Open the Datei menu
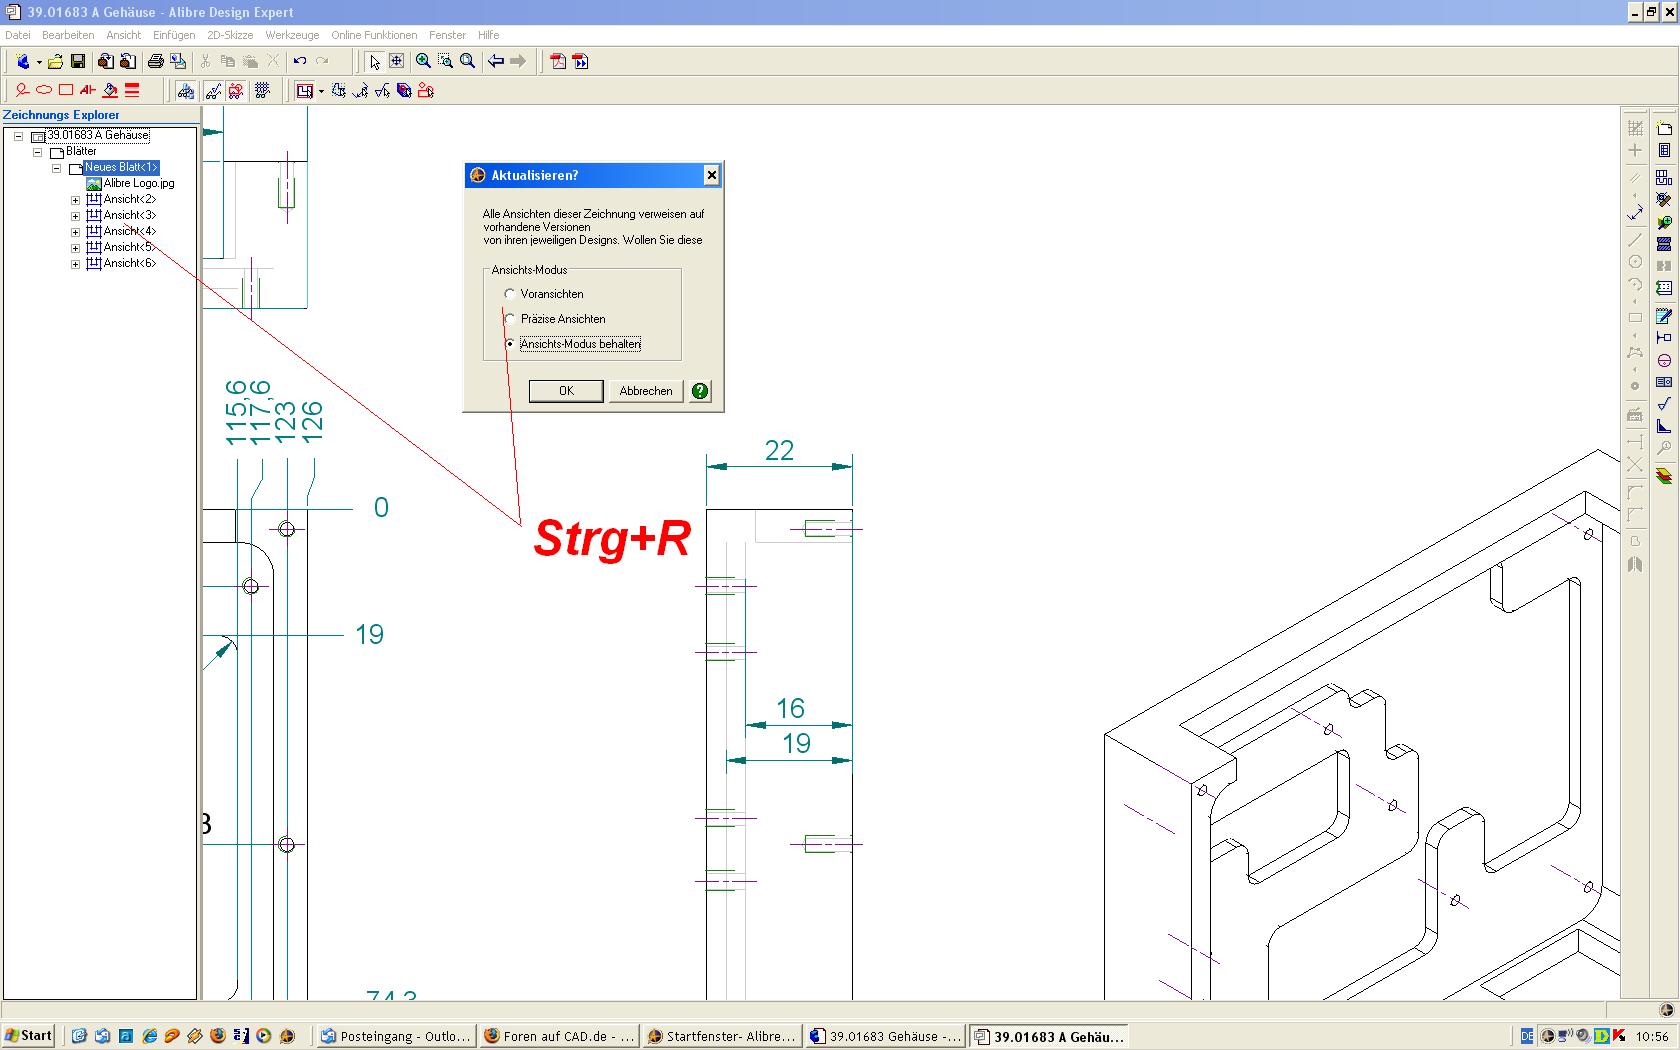The width and height of the screenshot is (1680, 1050). pos(18,35)
